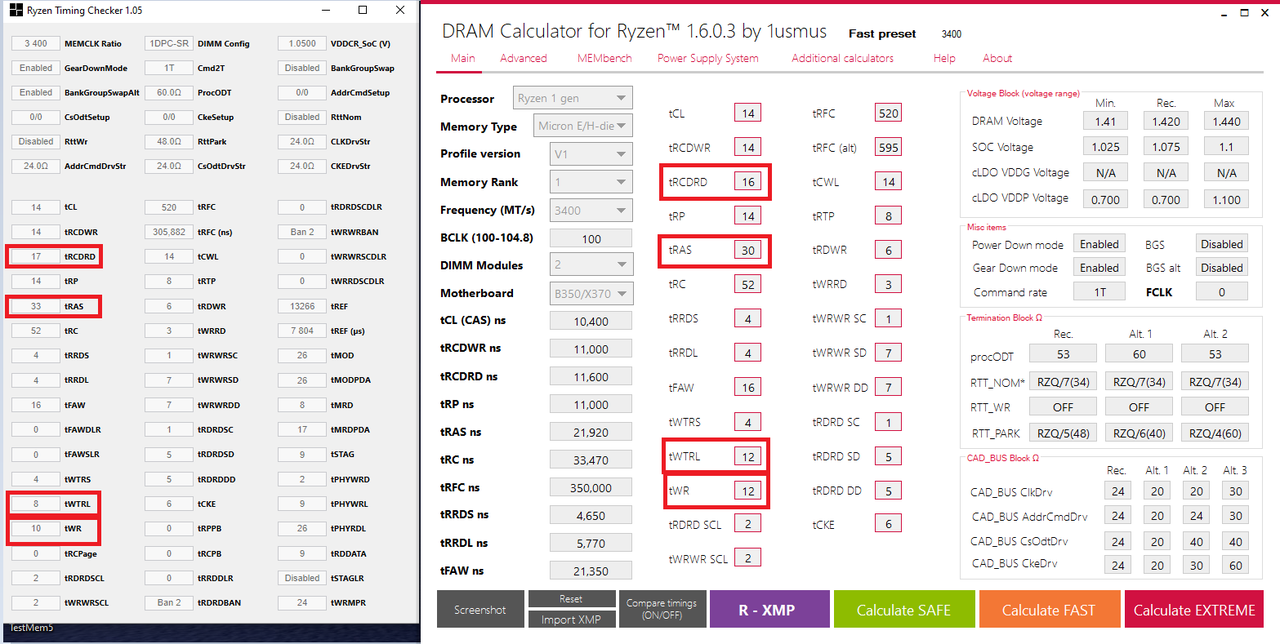Click the BGS alt Disabled field
The height and width of the screenshot is (644, 1280).
click(x=1222, y=268)
